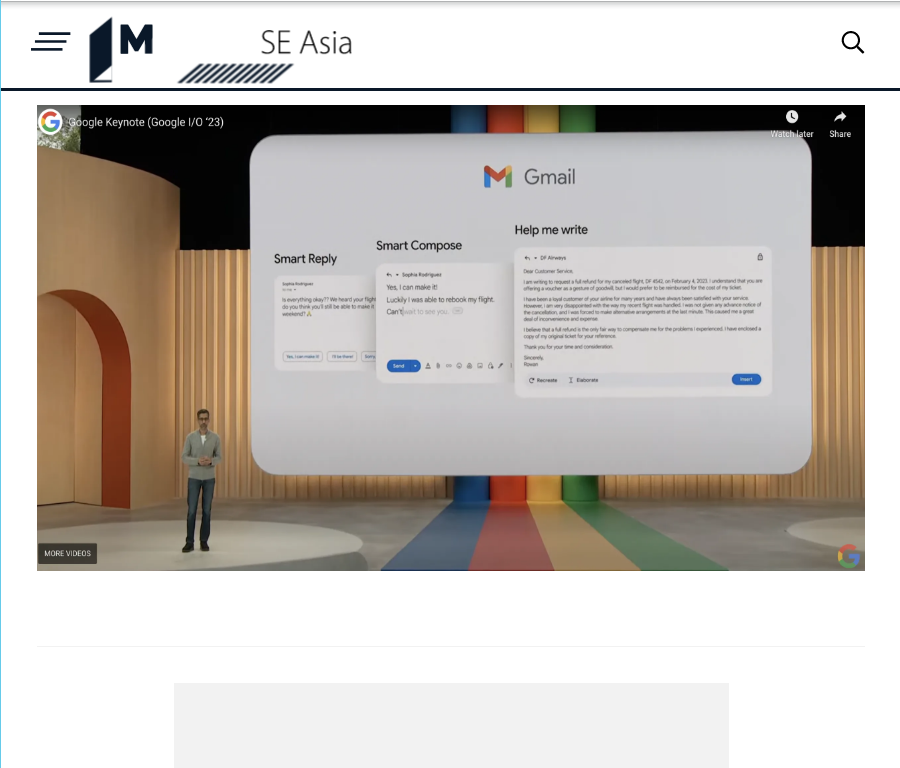900x768 pixels.
Task: Click the Mashable M logo
Action: [x=121, y=49]
